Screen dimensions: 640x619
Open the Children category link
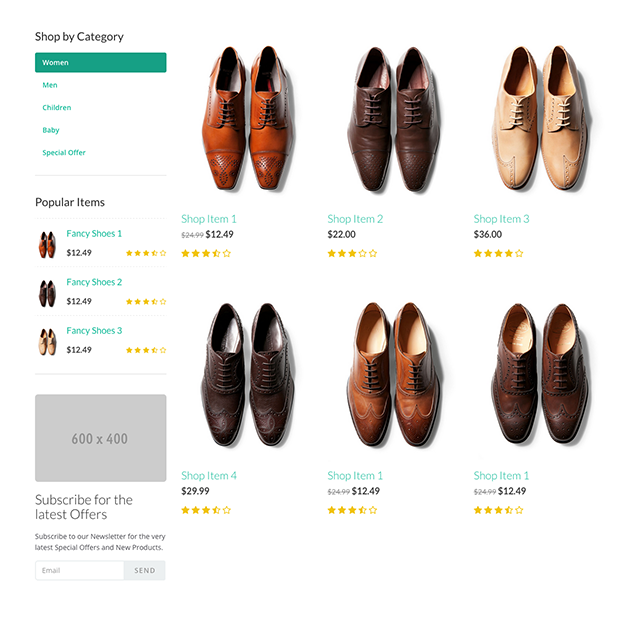click(57, 107)
